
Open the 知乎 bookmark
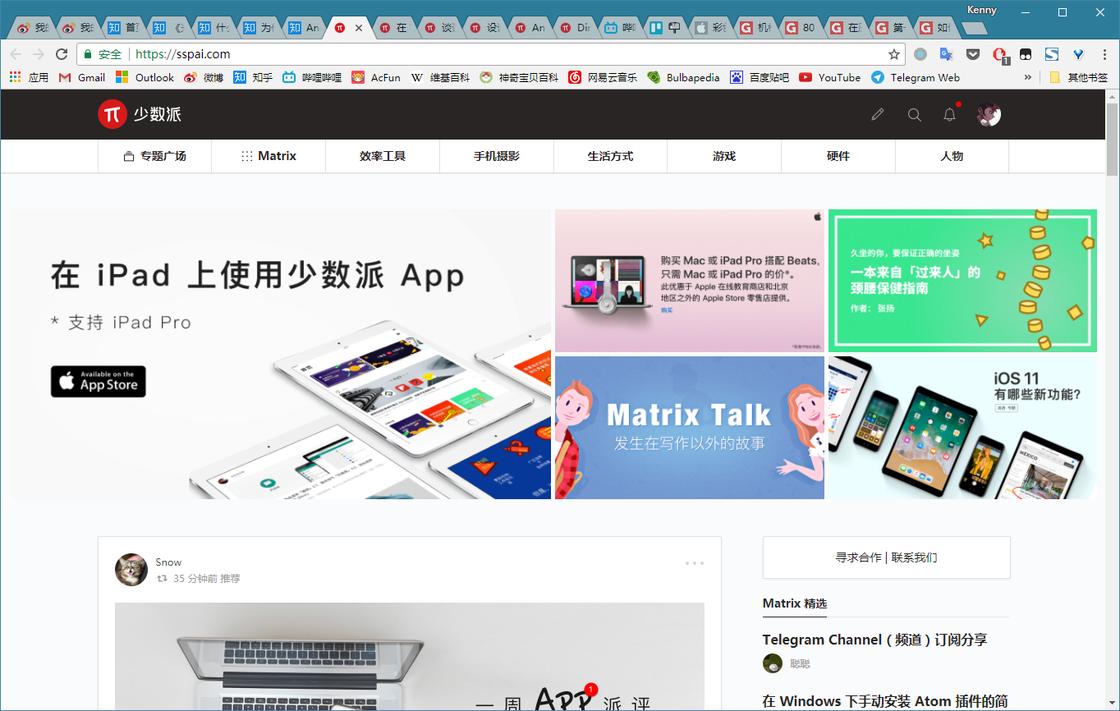pos(253,77)
